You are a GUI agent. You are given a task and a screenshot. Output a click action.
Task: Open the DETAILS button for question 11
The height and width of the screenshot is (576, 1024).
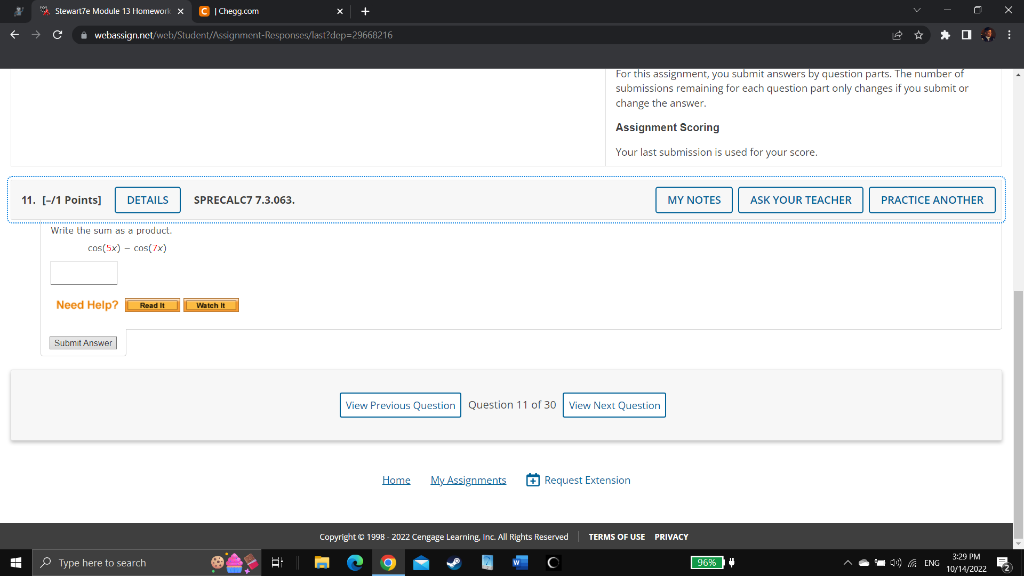tap(148, 200)
